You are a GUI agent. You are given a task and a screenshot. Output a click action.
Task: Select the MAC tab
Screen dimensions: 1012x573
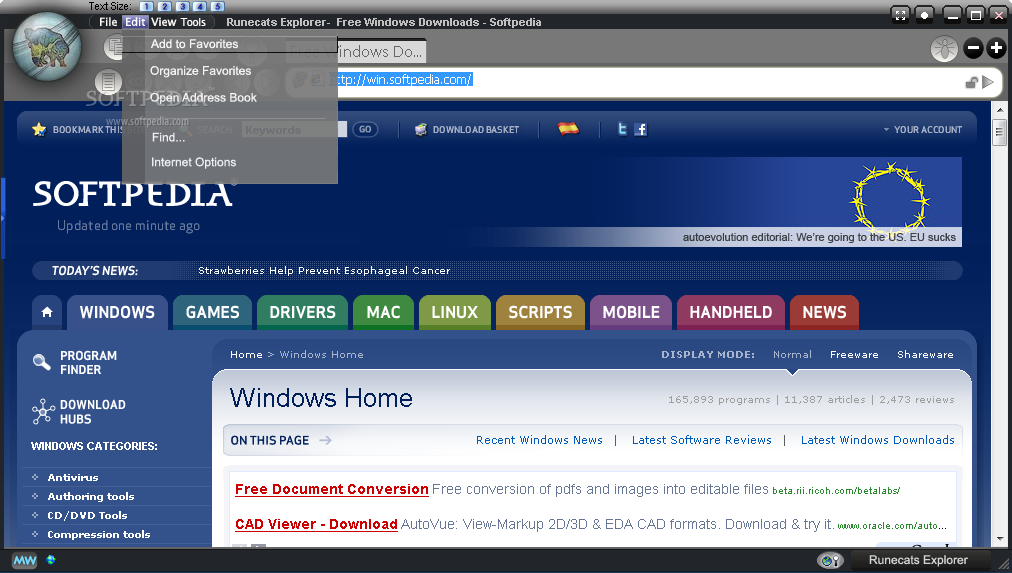click(383, 312)
